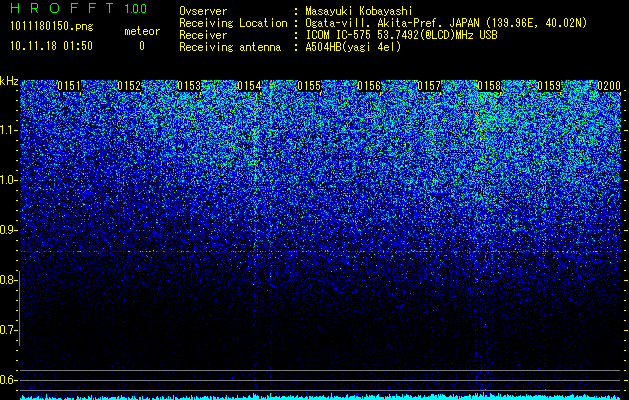Click the 0156 time marker
The height and width of the screenshot is (400, 629).
click(369, 86)
